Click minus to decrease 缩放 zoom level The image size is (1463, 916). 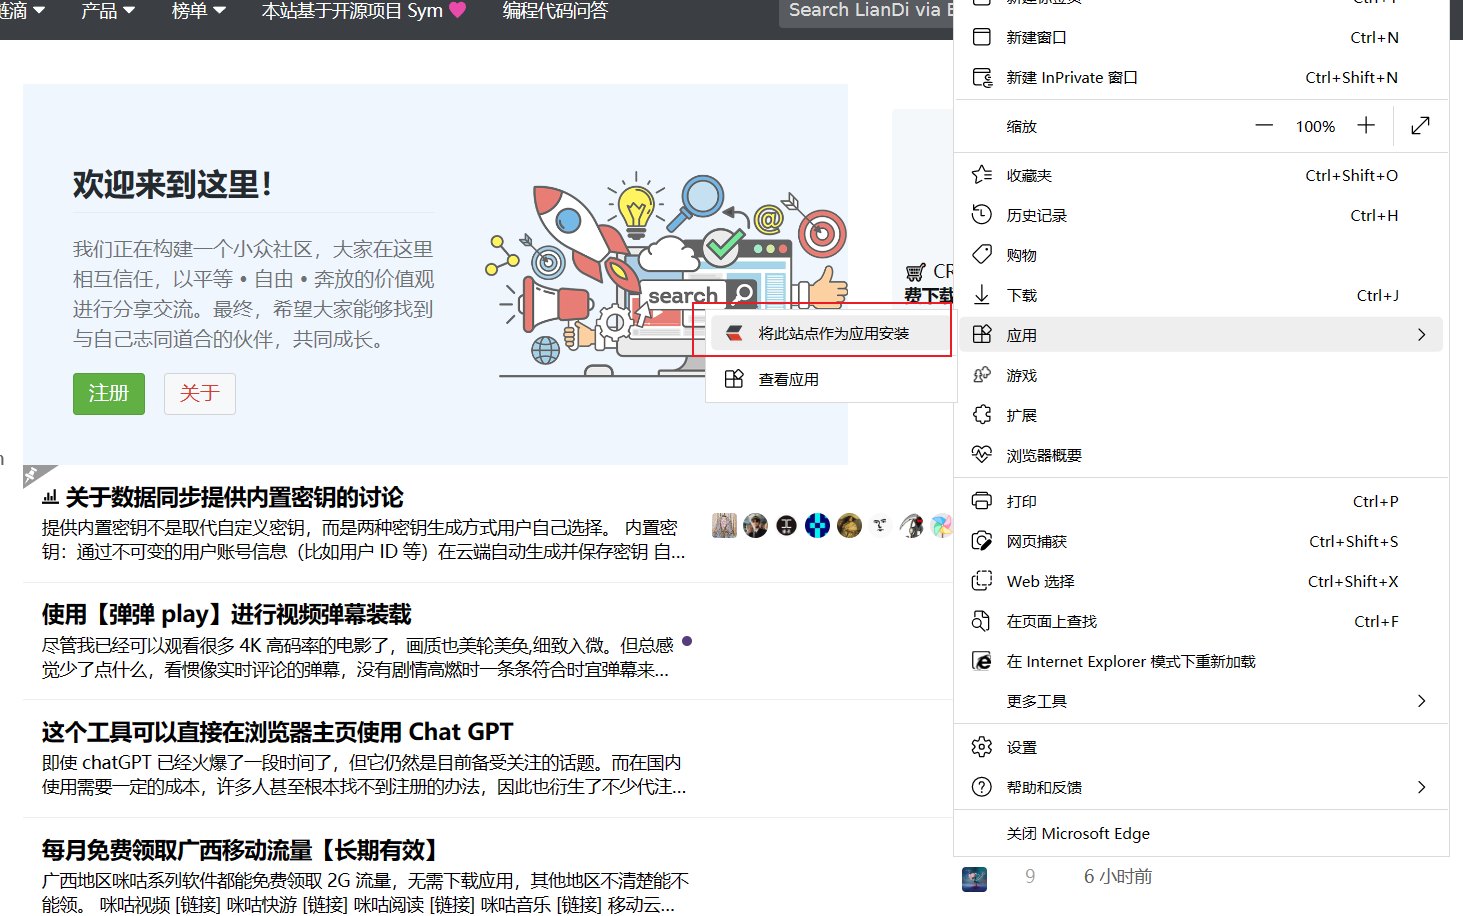pyautogui.click(x=1263, y=126)
